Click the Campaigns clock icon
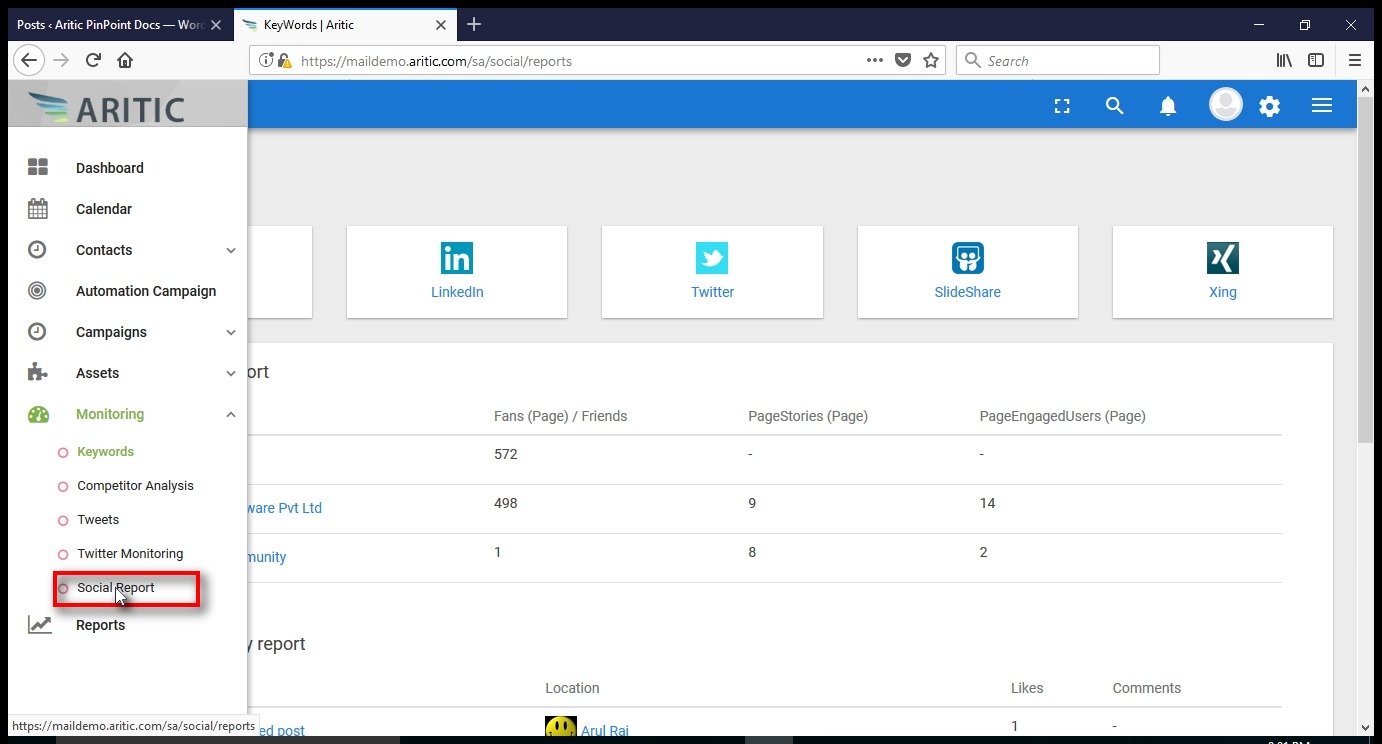This screenshot has height=744, width=1382. tap(37, 331)
